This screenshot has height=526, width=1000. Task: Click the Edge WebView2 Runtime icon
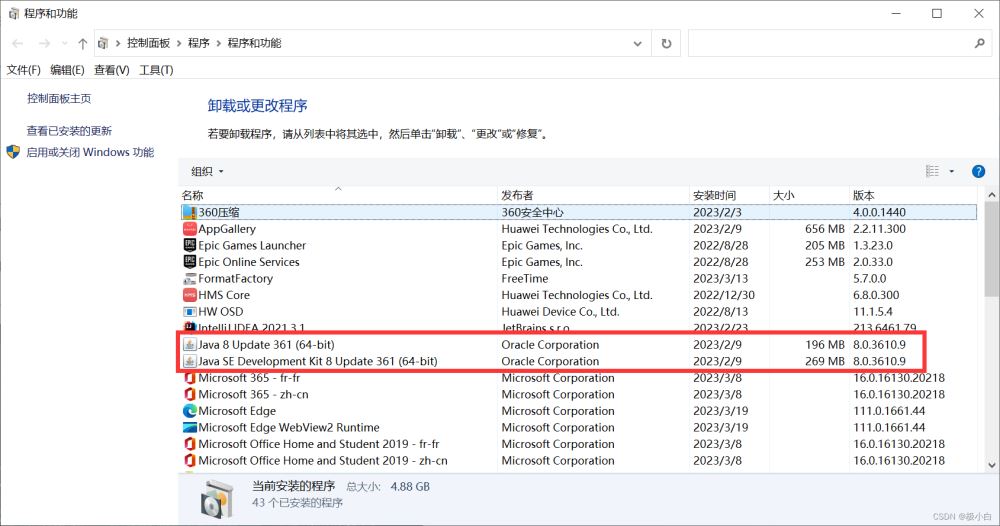point(189,428)
